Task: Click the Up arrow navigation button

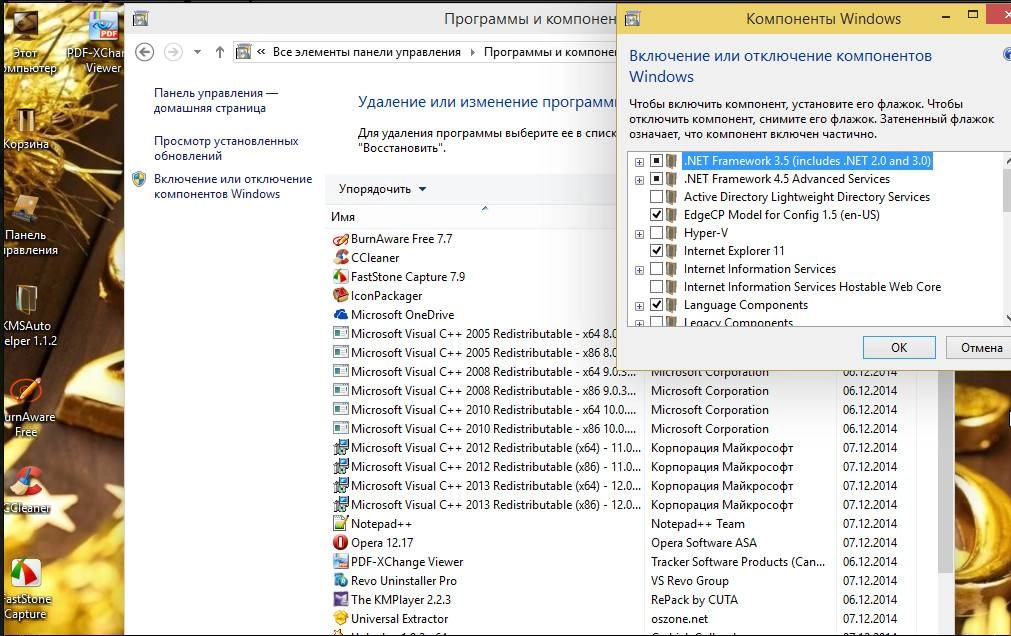Action: [x=220, y=52]
